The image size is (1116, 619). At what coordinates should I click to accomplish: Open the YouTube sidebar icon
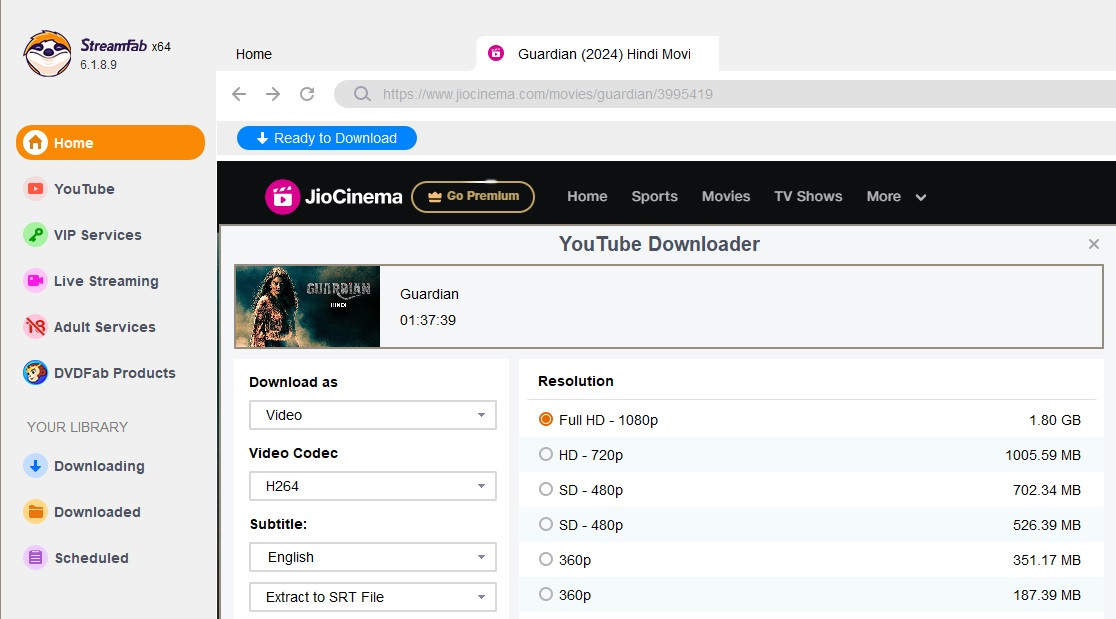36,189
